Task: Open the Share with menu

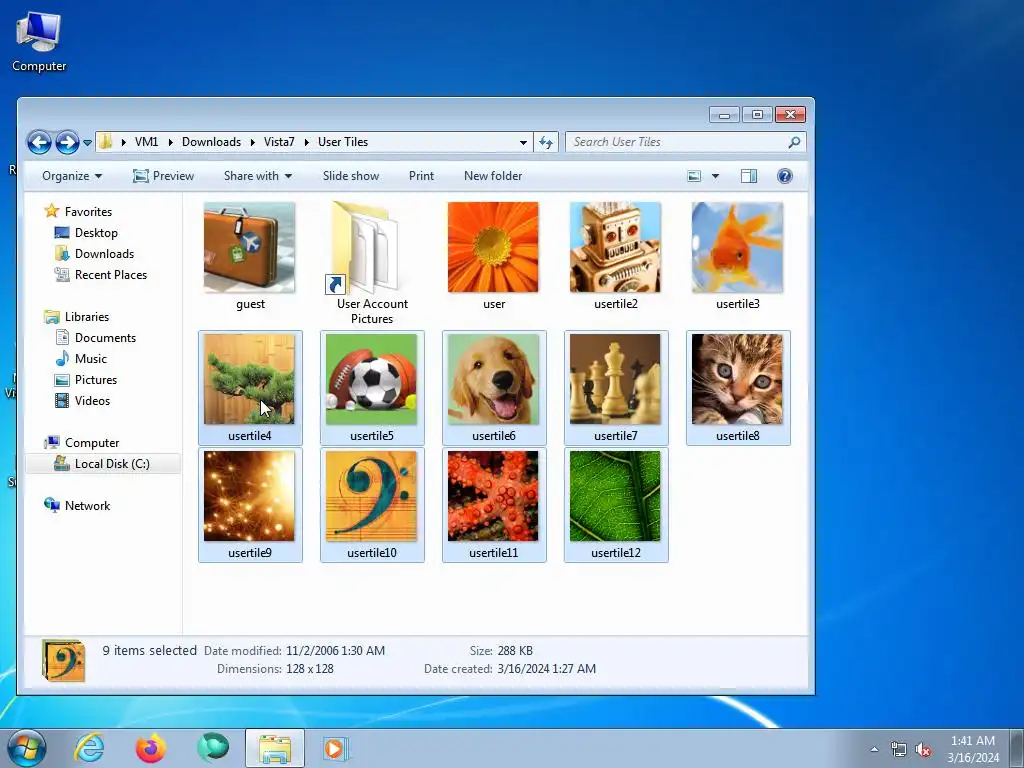Action: pyautogui.click(x=257, y=176)
